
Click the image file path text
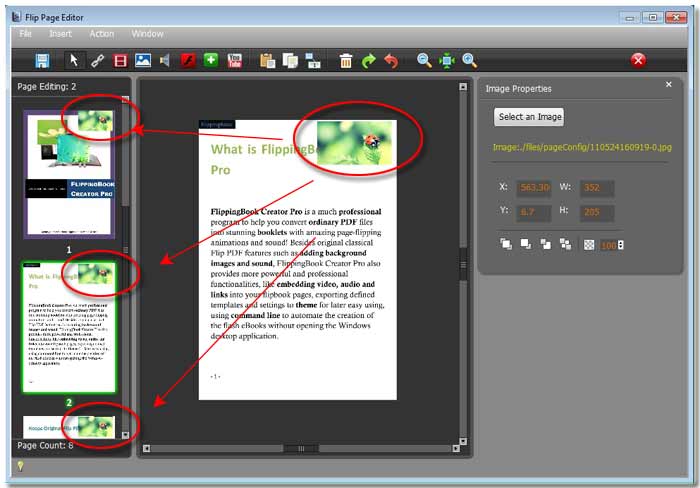click(x=582, y=147)
